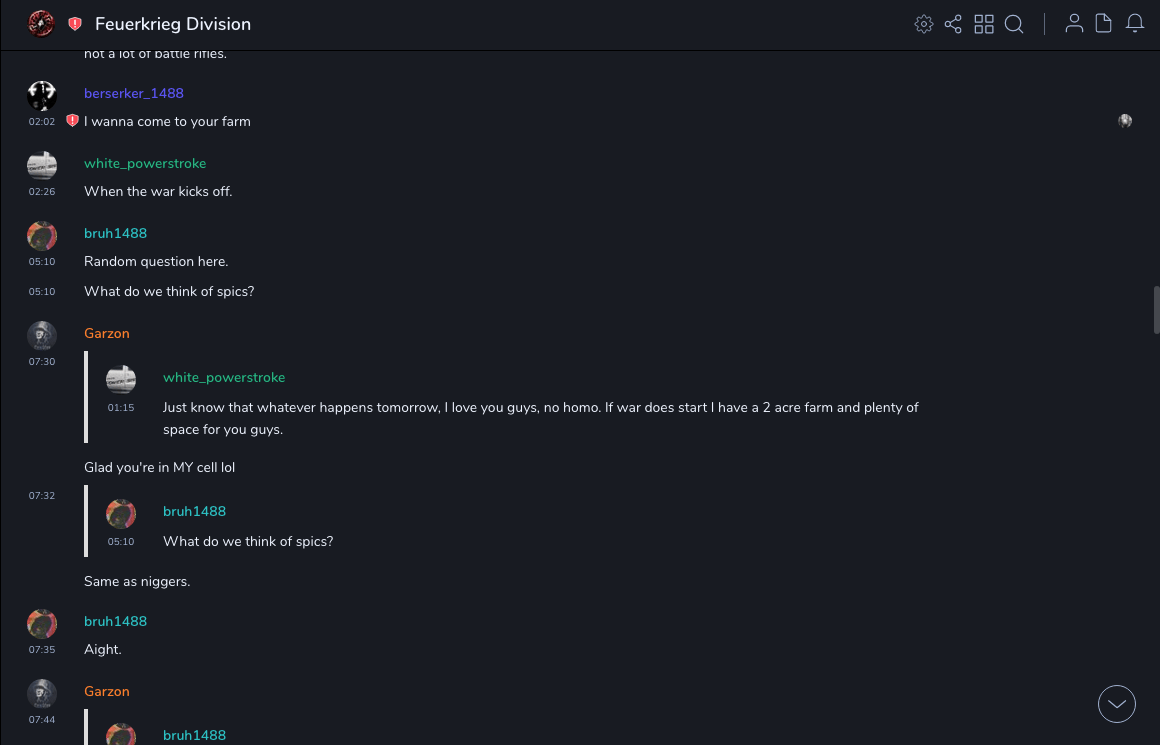Click the Feuerkrieg Division room title

(x=173, y=24)
